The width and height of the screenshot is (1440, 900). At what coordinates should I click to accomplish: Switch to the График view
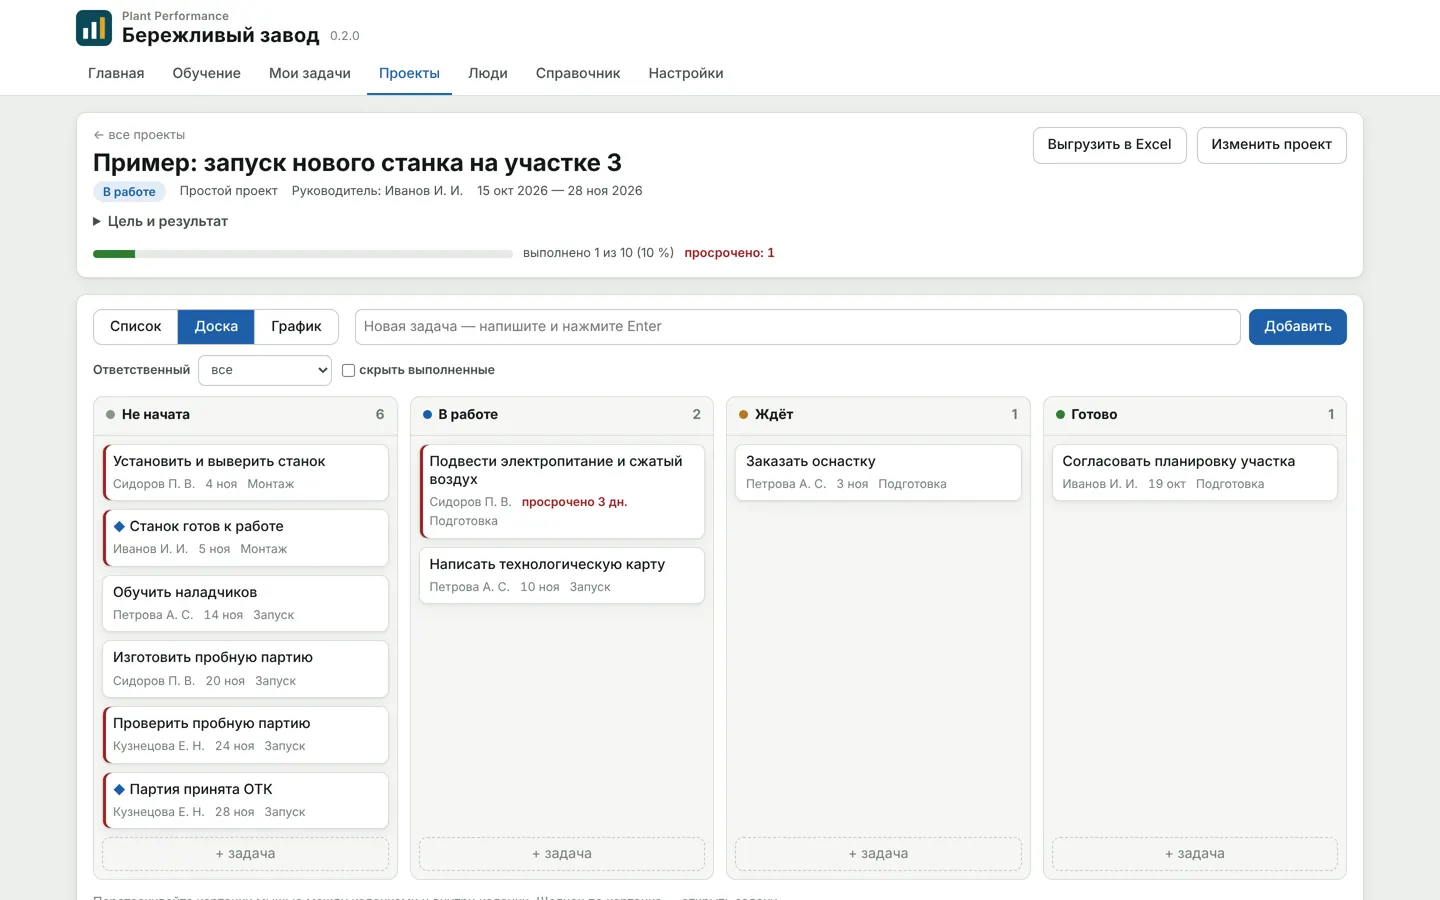(x=296, y=327)
